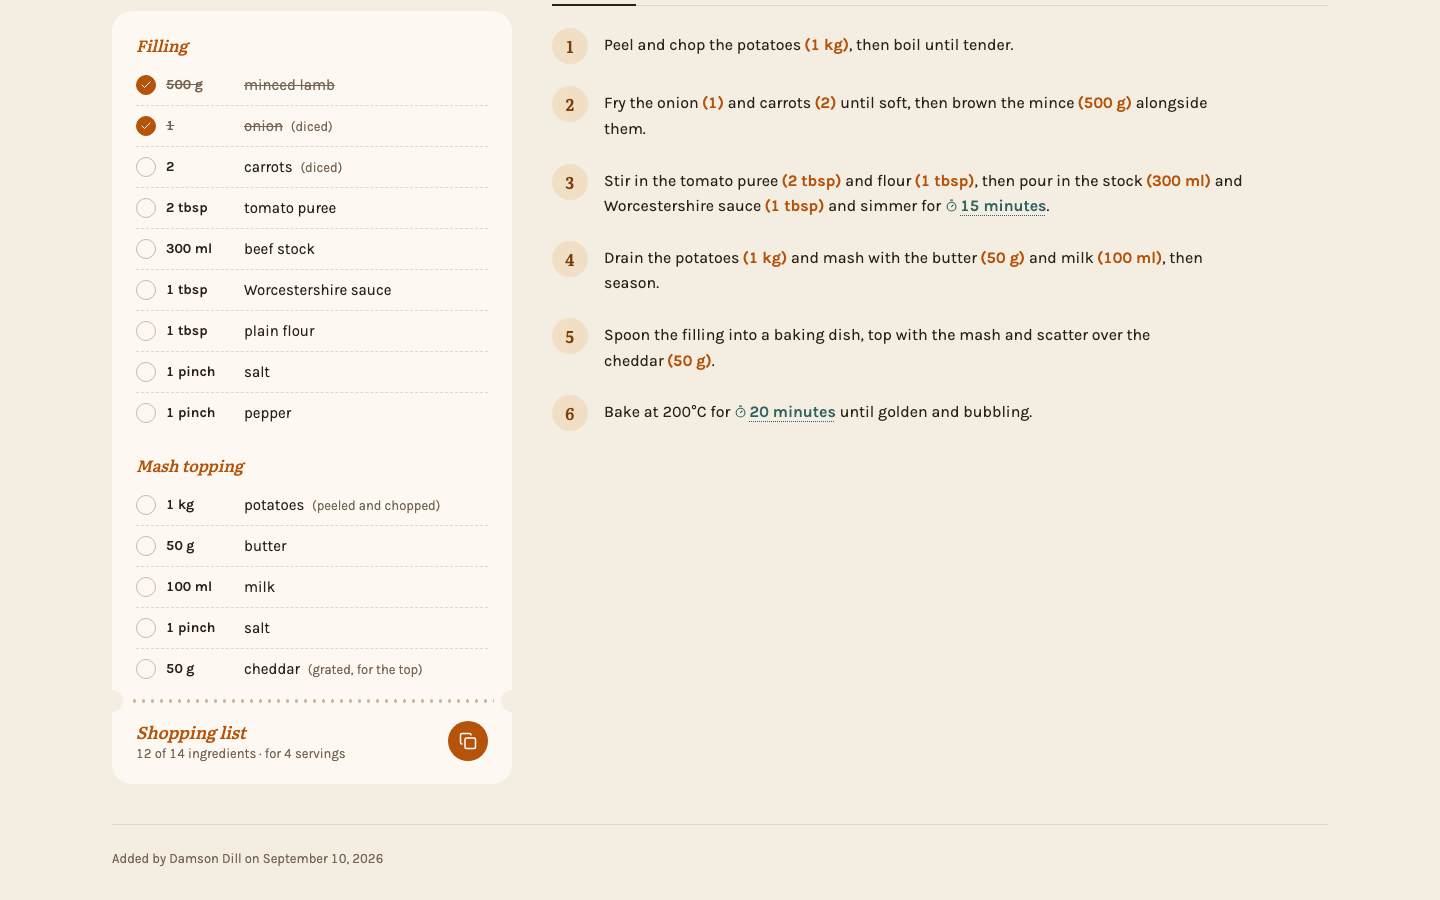Image resolution: width=1440 pixels, height=900 pixels.
Task: Uncheck the onion ingredient
Action: click(x=146, y=126)
